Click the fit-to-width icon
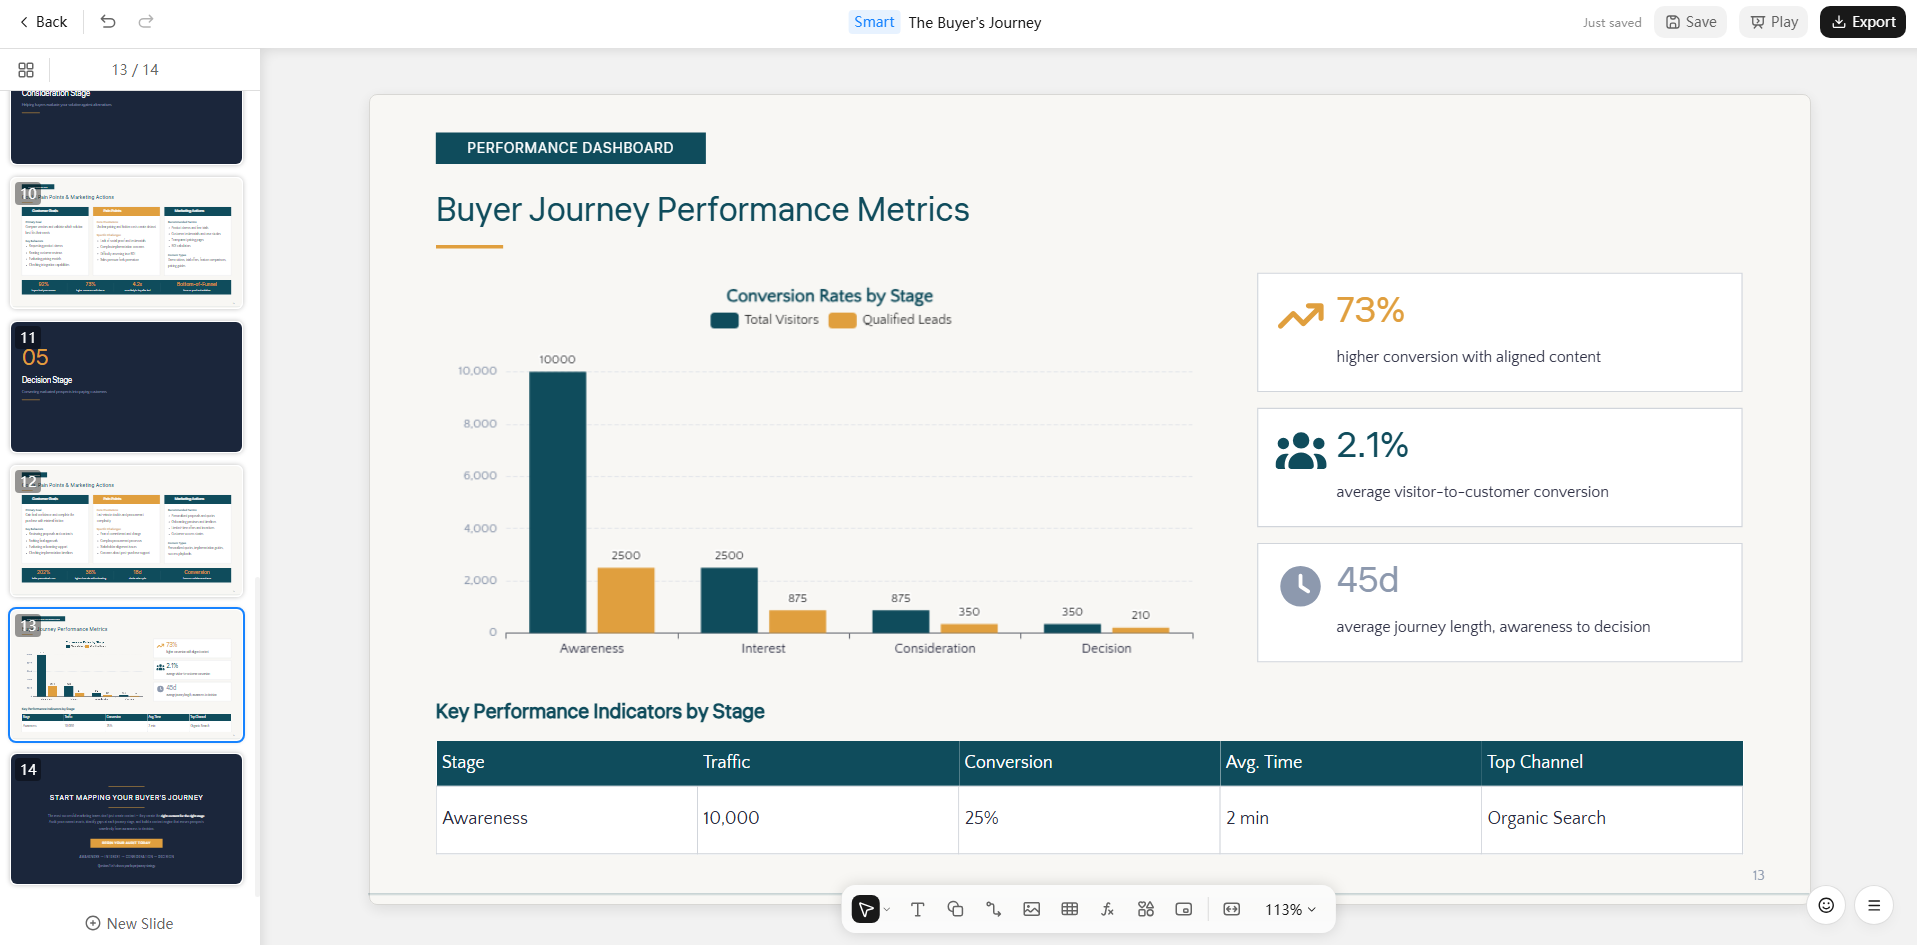The image size is (1917, 945). point(1231,909)
